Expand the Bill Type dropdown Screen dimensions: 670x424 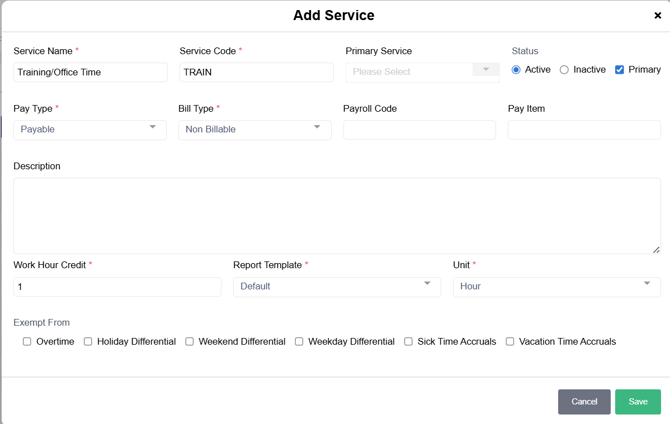254,129
